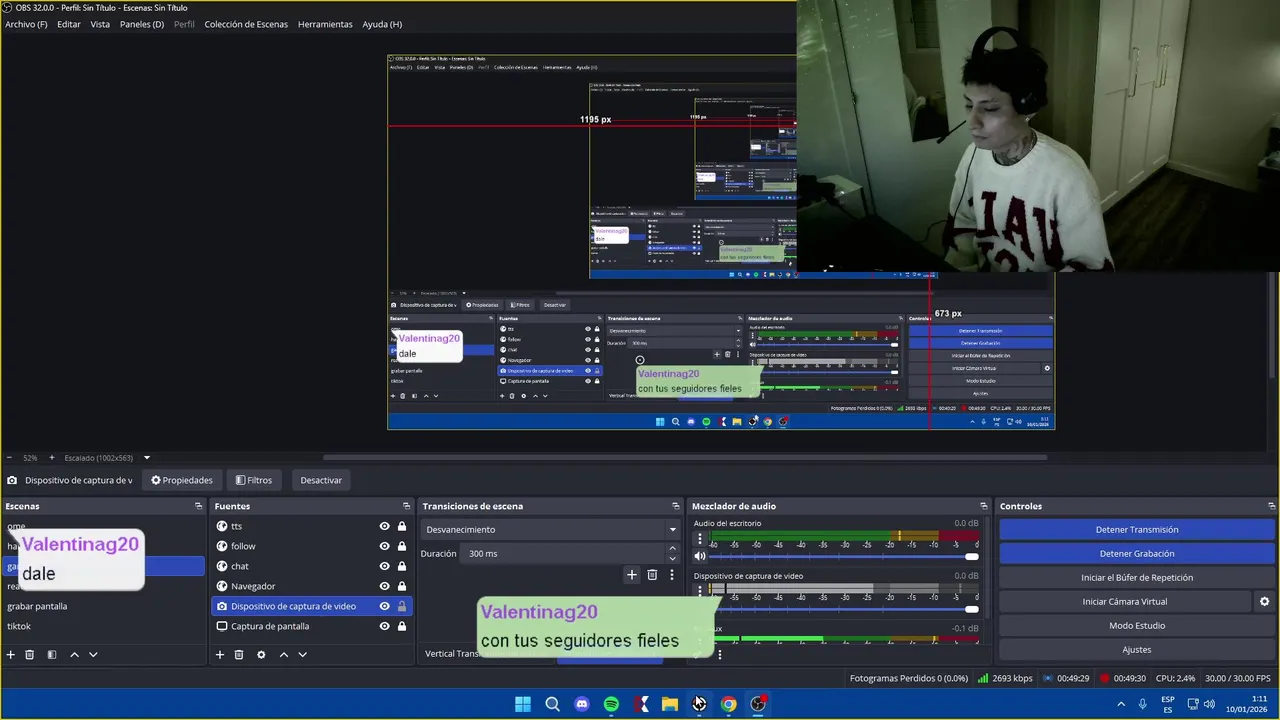Add a transition with the plus icon in Transiciones
This screenshot has width=1280, height=720.
(x=632, y=575)
